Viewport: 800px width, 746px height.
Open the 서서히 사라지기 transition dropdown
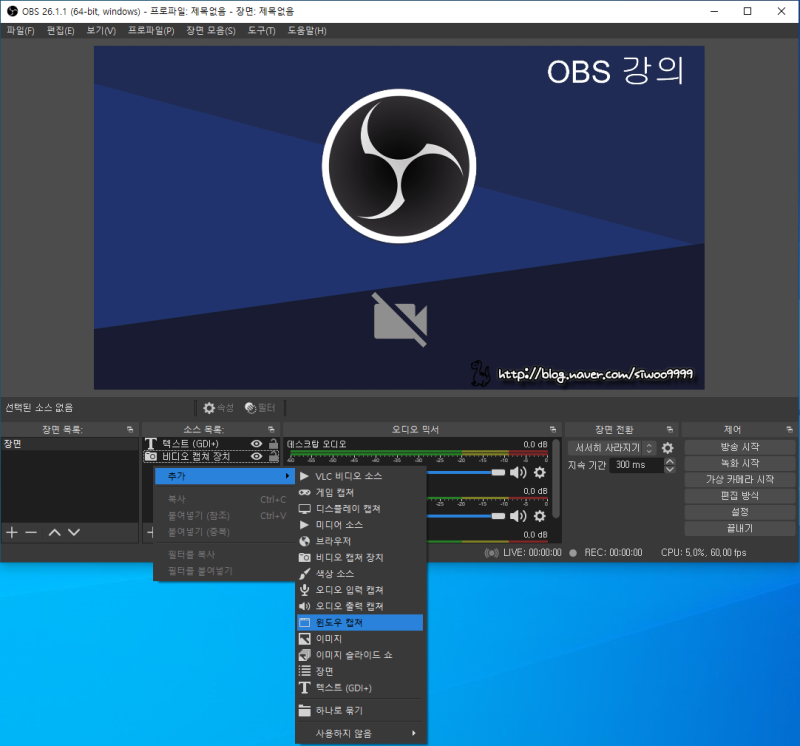612,448
